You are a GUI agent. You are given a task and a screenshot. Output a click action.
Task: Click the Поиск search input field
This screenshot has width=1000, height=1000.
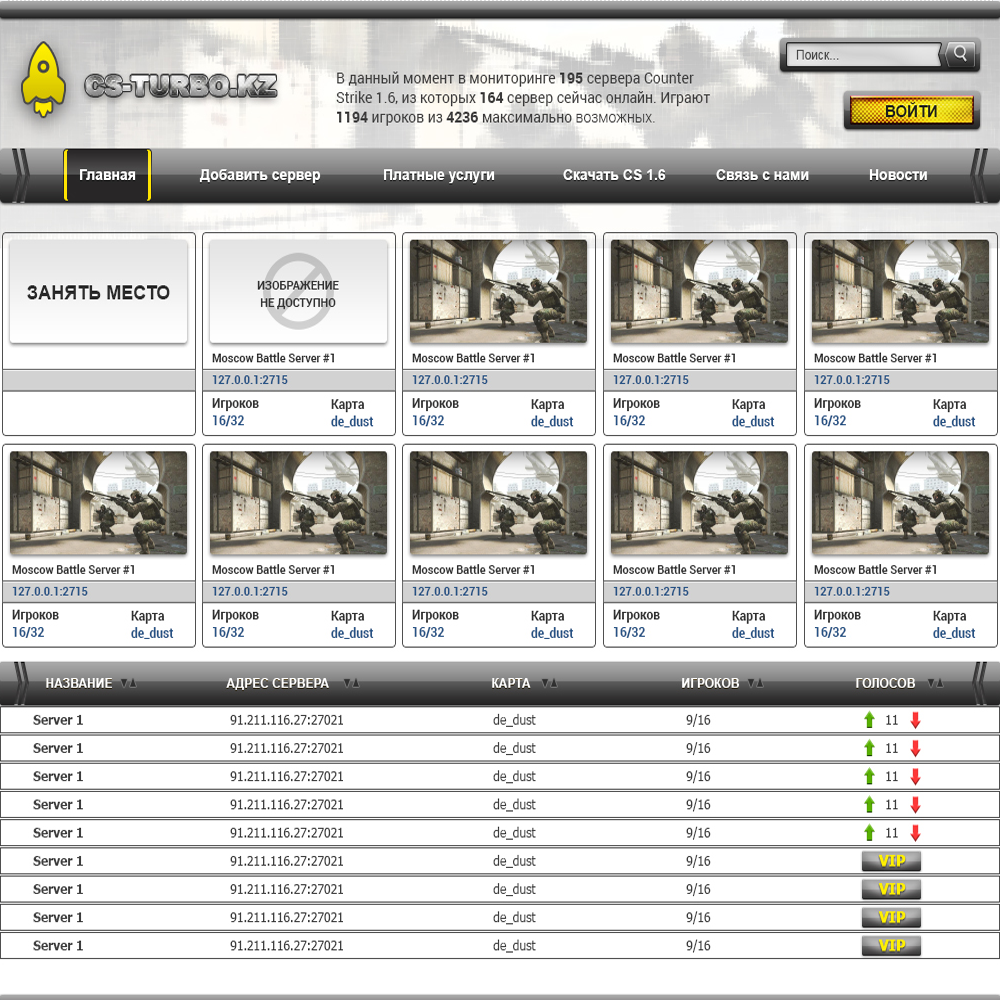point(862,55)
